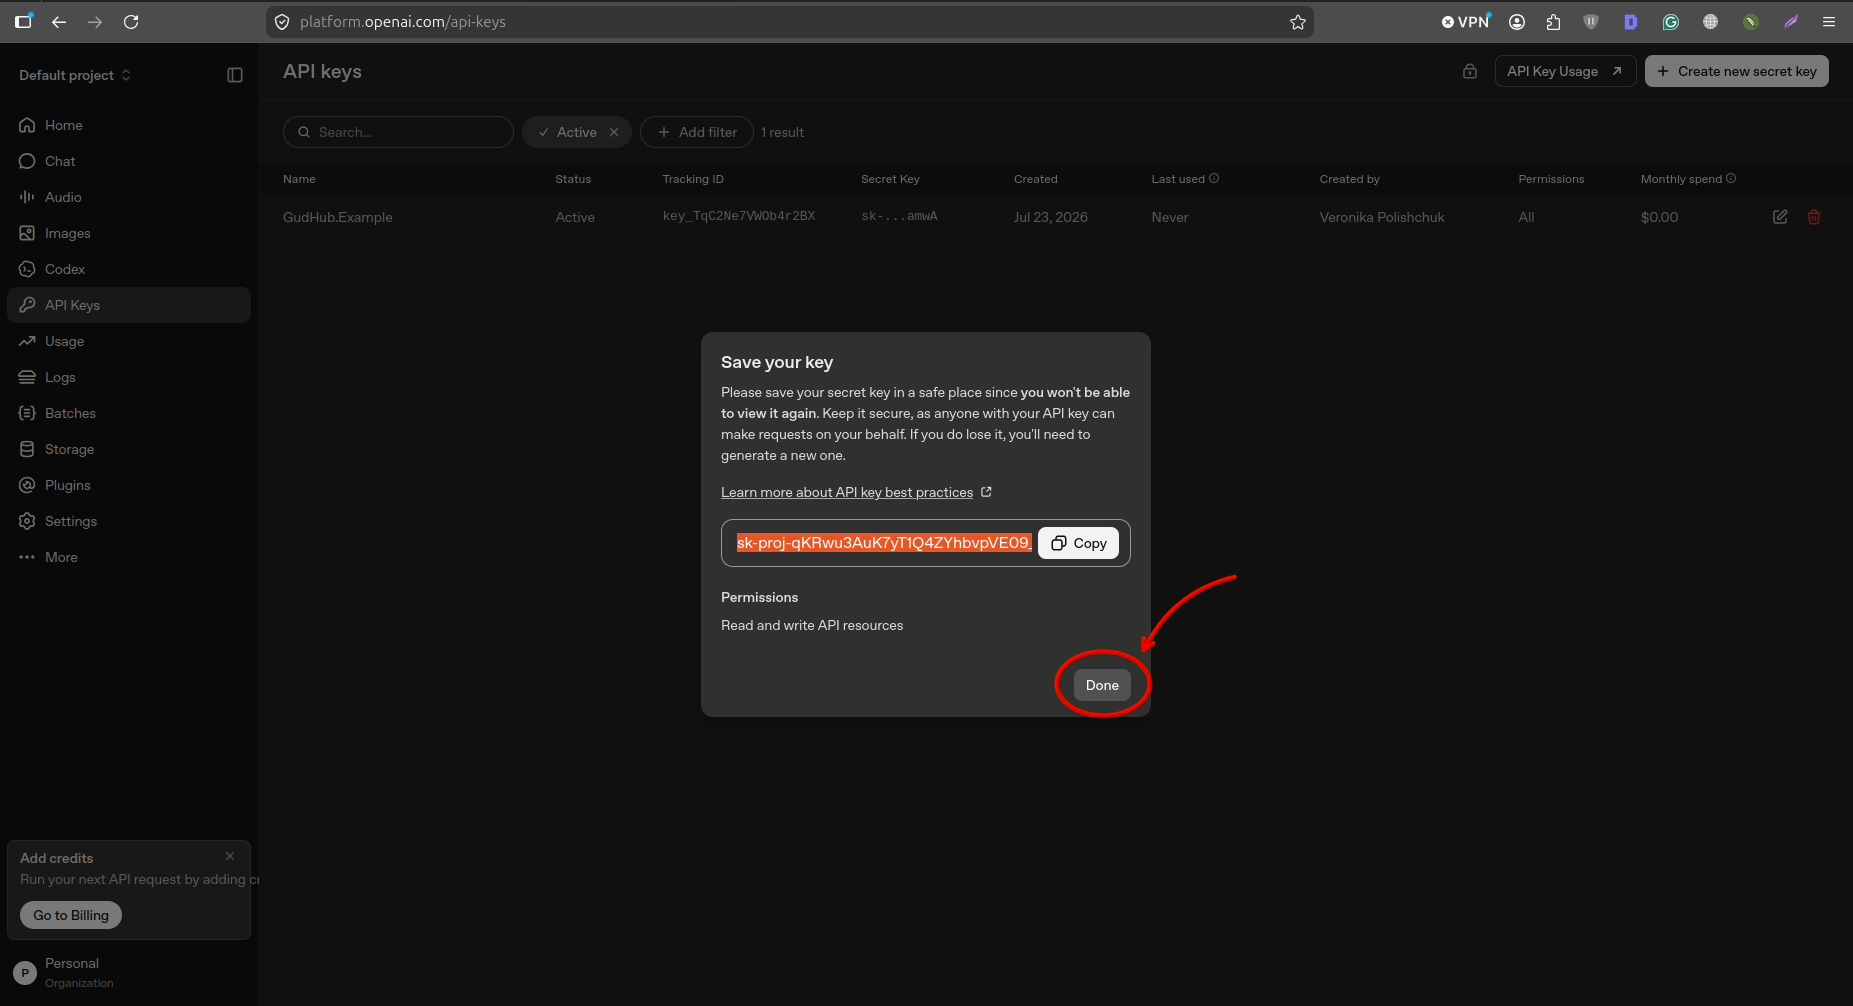Remove the Active filter chip
The image size is (1853, 1006).
coord(614,132)
